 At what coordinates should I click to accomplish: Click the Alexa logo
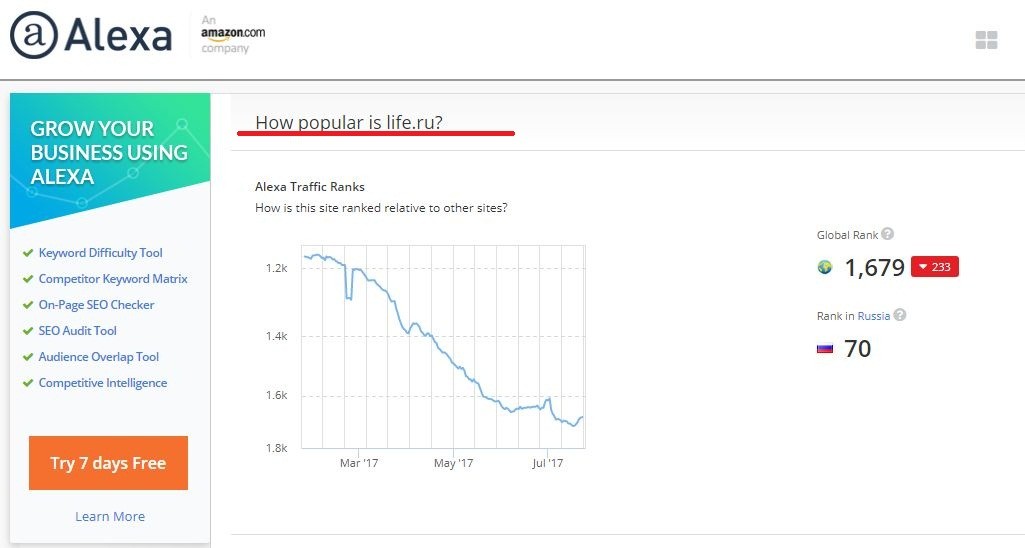[91, 37]
